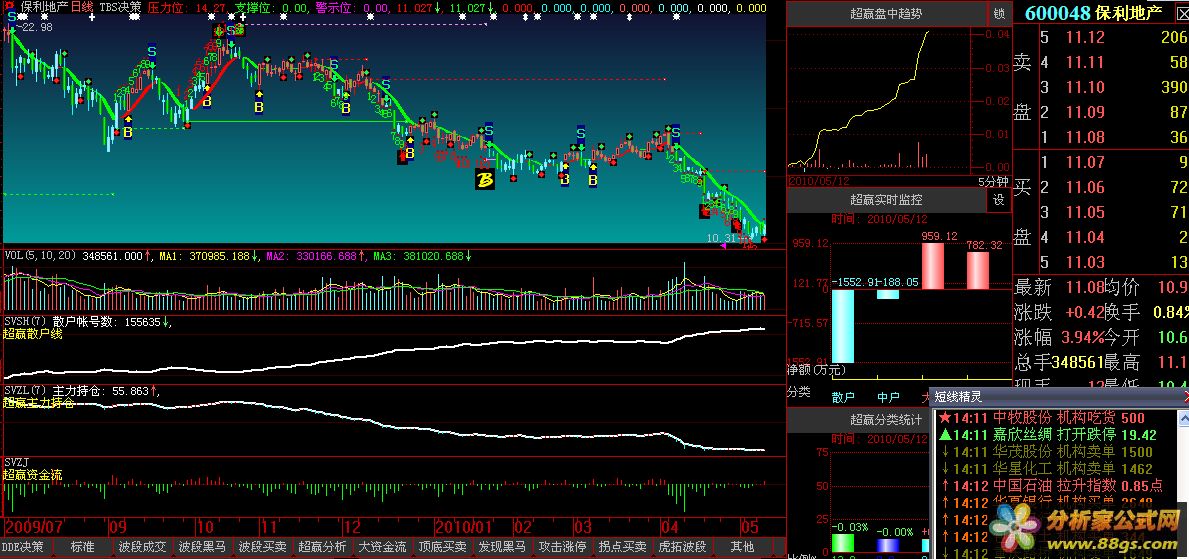Click buy level 5 price 11.03
The width and height of the screenshot is (1189, 559).
1084,262
